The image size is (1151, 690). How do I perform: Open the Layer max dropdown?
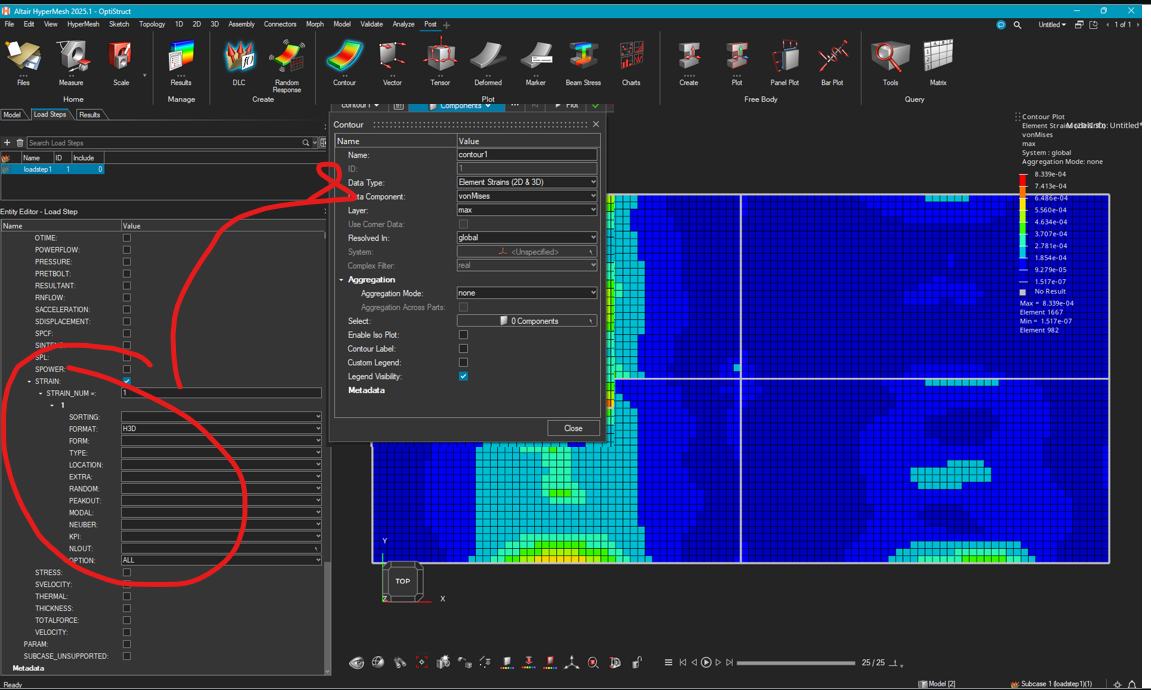pos(526,210)
